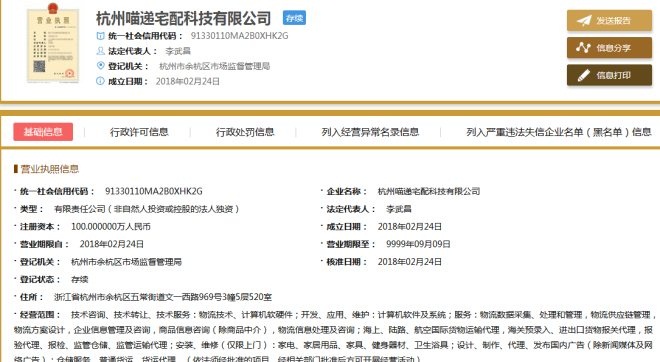The width and height of the screenshot is (660, 362).
Task: Click the 企业名称 value in license details
Action: click(x=429, y=191)
